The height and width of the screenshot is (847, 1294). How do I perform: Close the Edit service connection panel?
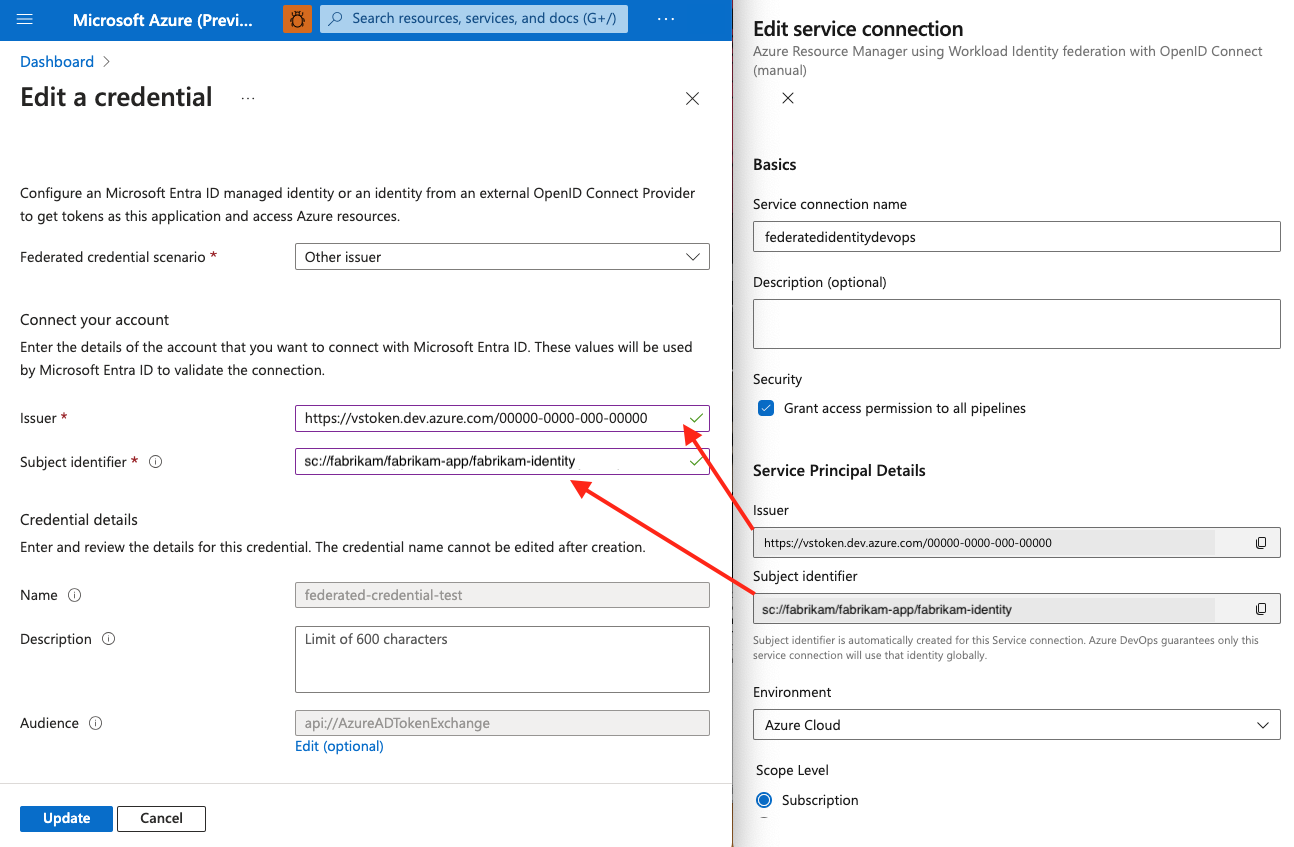(x=788, y=98)
